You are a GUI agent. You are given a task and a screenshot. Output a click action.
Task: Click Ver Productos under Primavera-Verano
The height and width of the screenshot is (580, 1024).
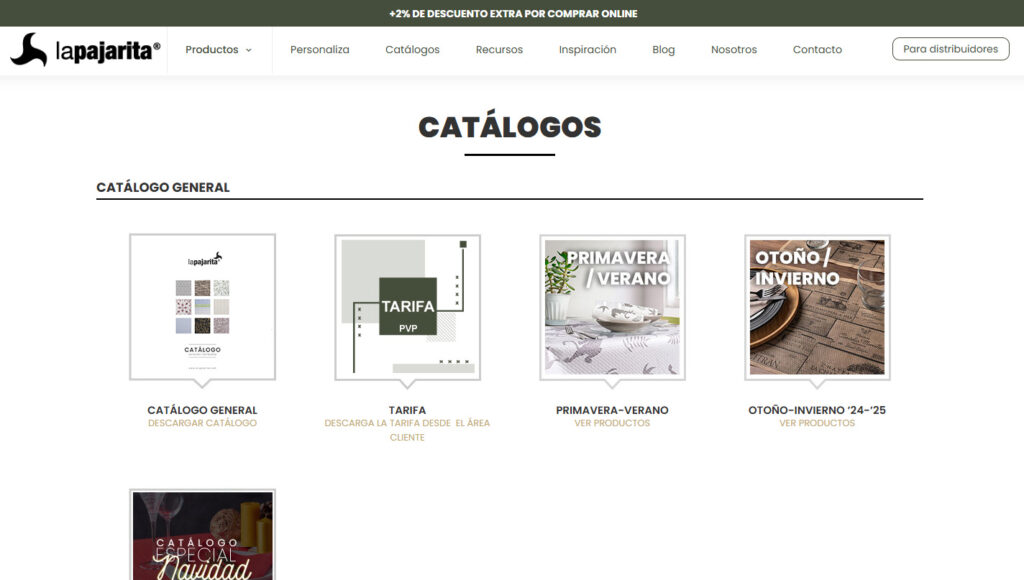tap(612, 423)
